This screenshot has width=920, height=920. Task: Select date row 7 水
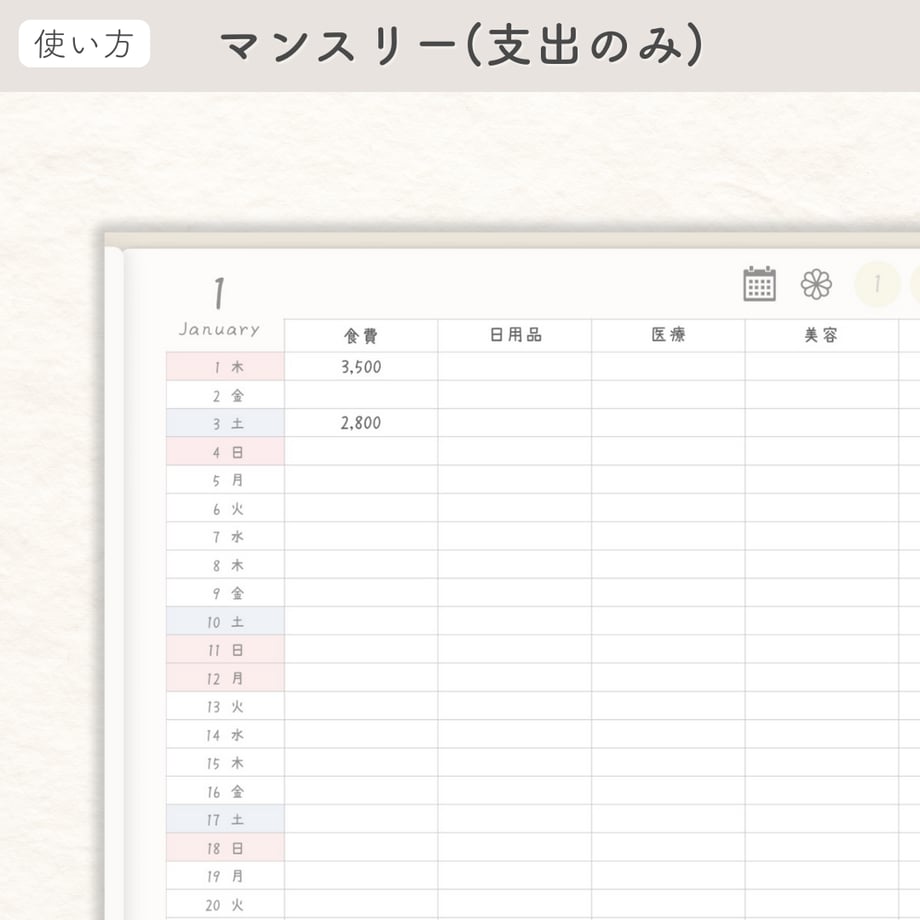[x=225, y=536]
